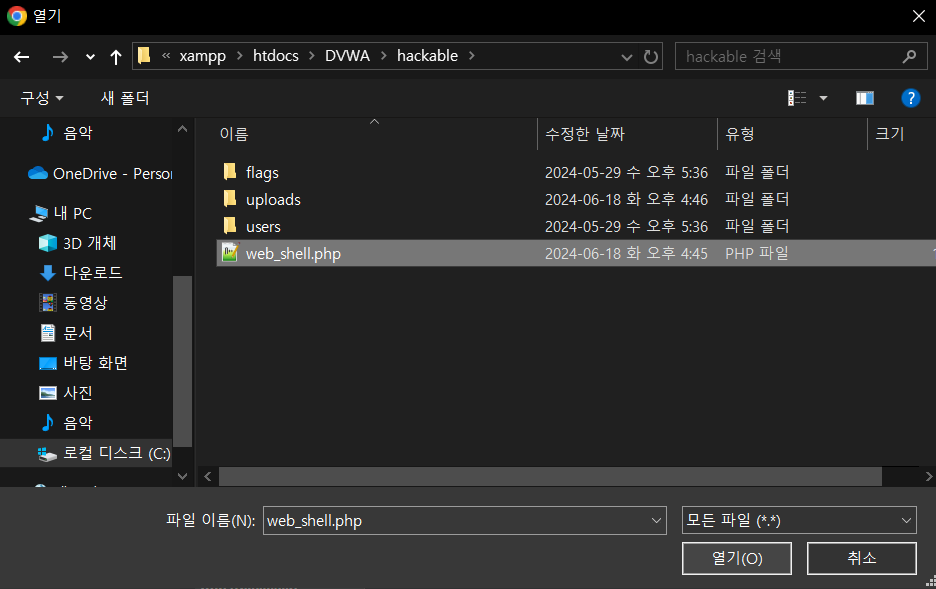Viewport: 936px width, 589px height.
Task: Click the hackable breadcrumb segment
Action: coord(427,55)
